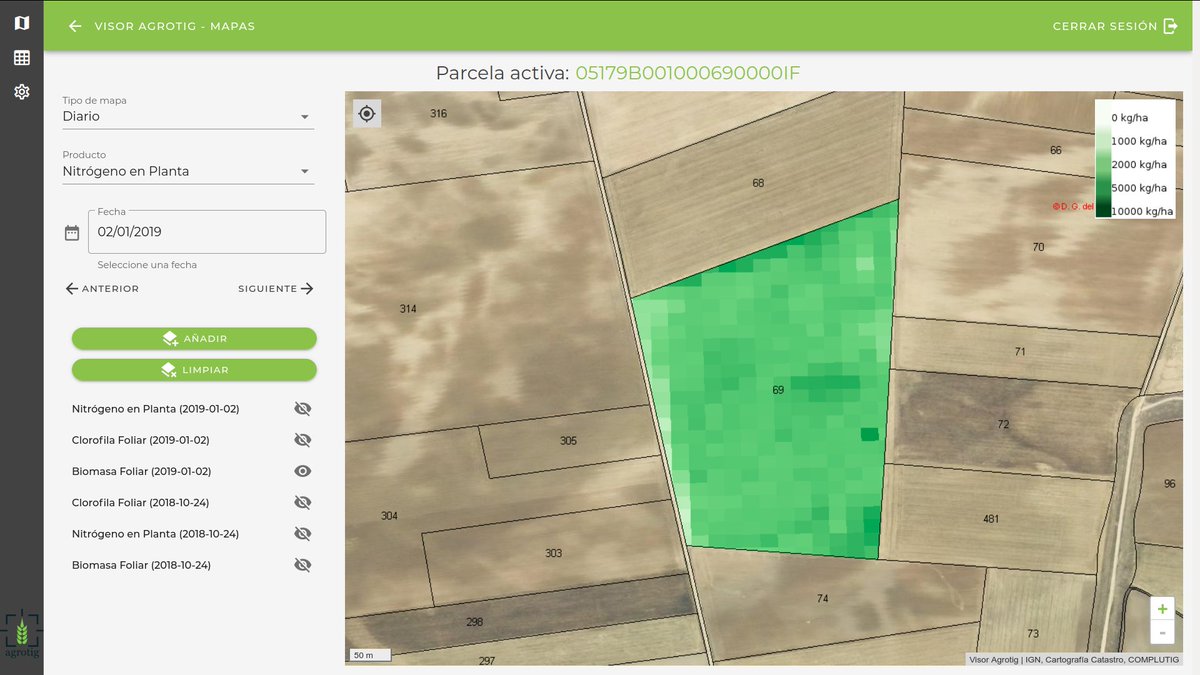Screen dimensions: 1200x675
Task: Open the settings gear in the sidebar
Action: [x=21, y=92]
